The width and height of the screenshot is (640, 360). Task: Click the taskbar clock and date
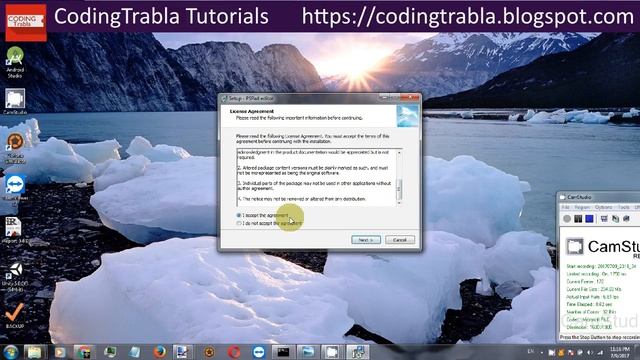(620, 352)
